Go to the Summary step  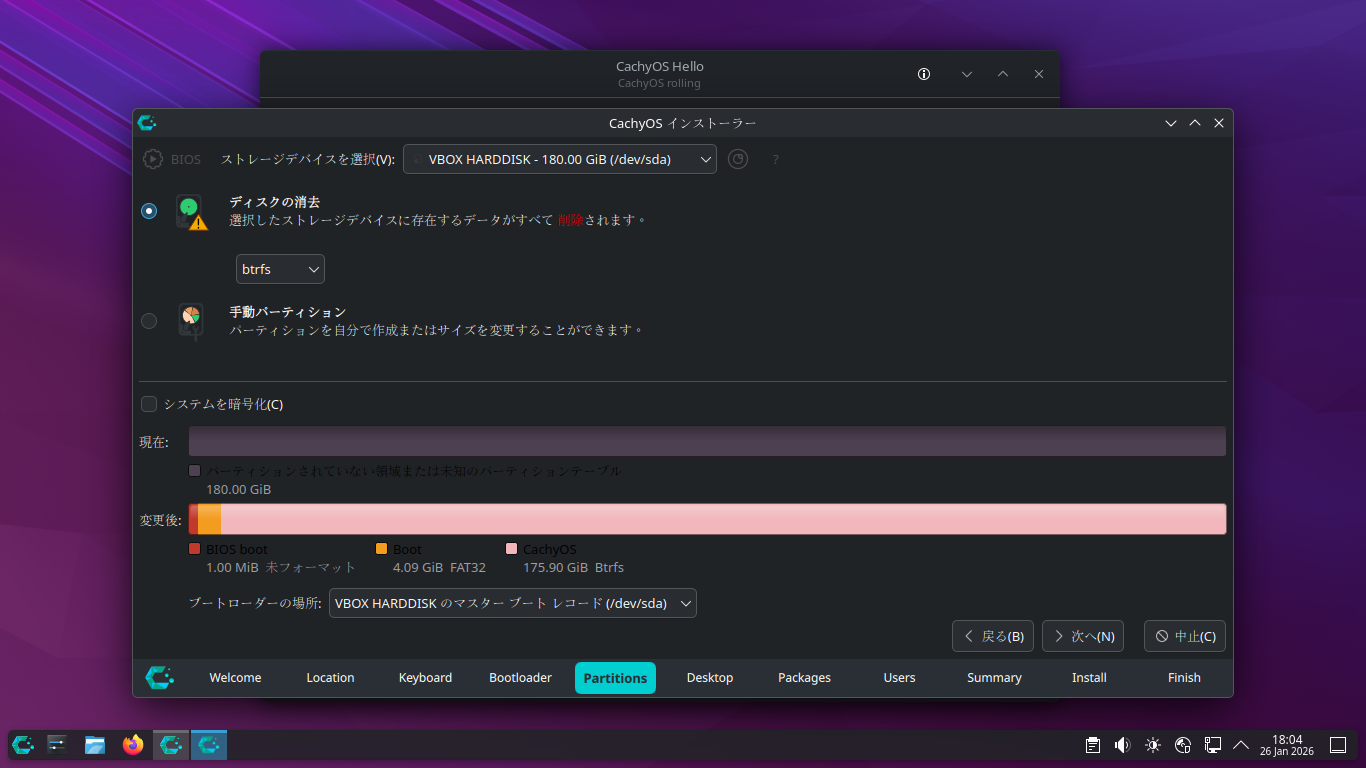994,678
